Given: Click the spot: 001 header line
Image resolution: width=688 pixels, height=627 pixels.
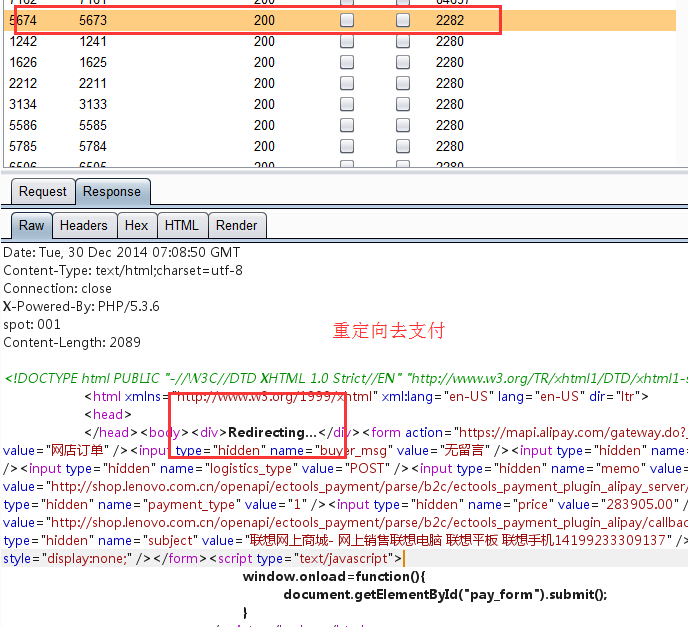Looking at the screenshot, I should click(x=32, y=324).
